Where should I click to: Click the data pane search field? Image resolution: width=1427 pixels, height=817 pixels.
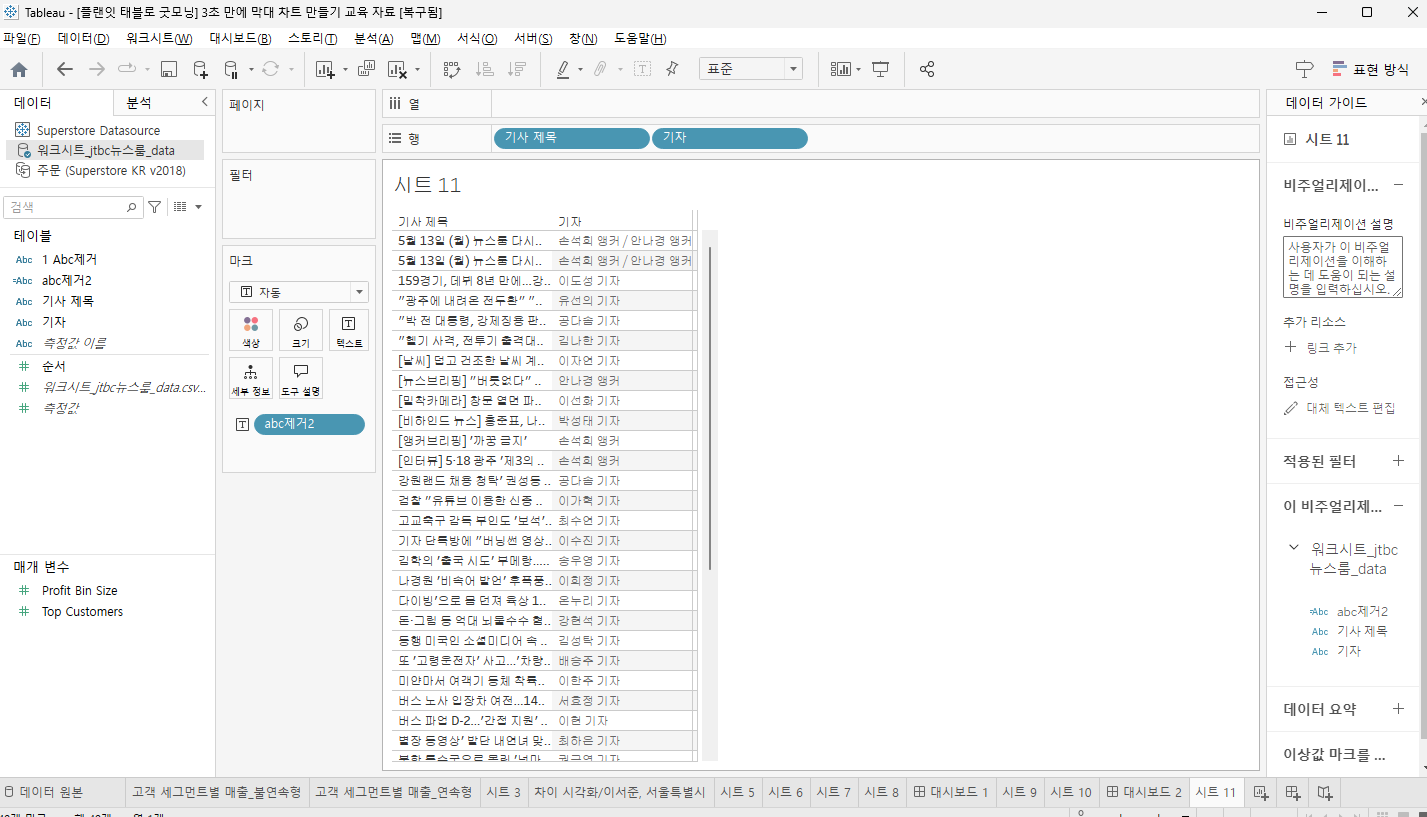pos(74,207)
